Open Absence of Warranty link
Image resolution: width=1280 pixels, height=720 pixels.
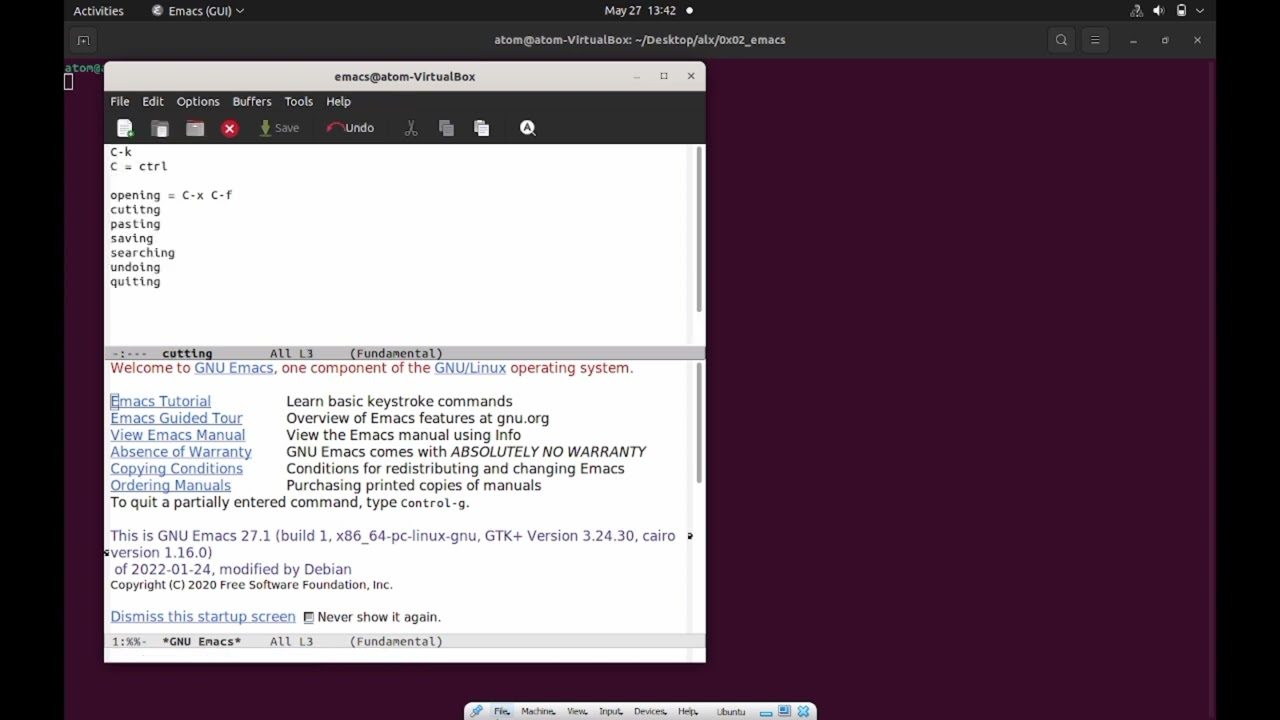coord(181,452)
